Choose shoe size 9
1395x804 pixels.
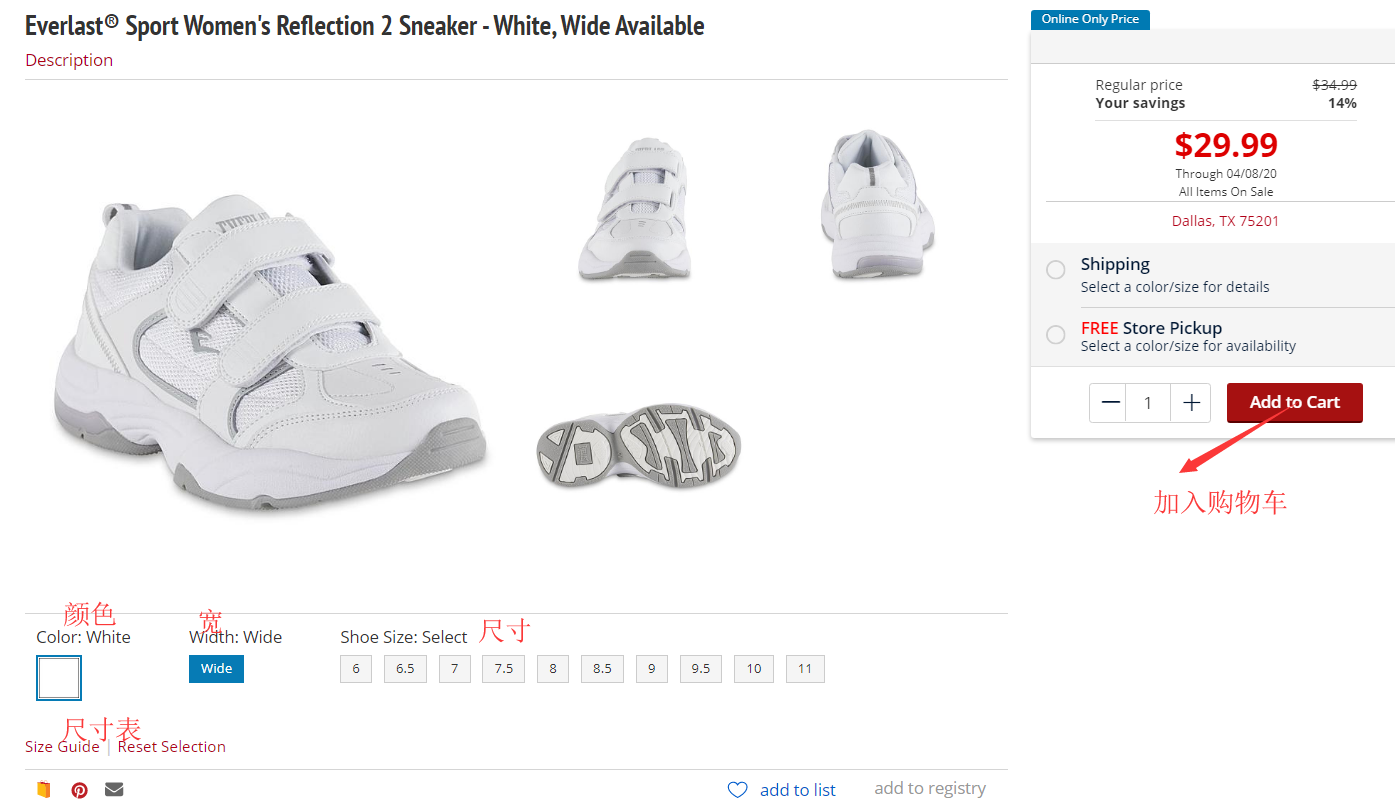tap(651, 669)
